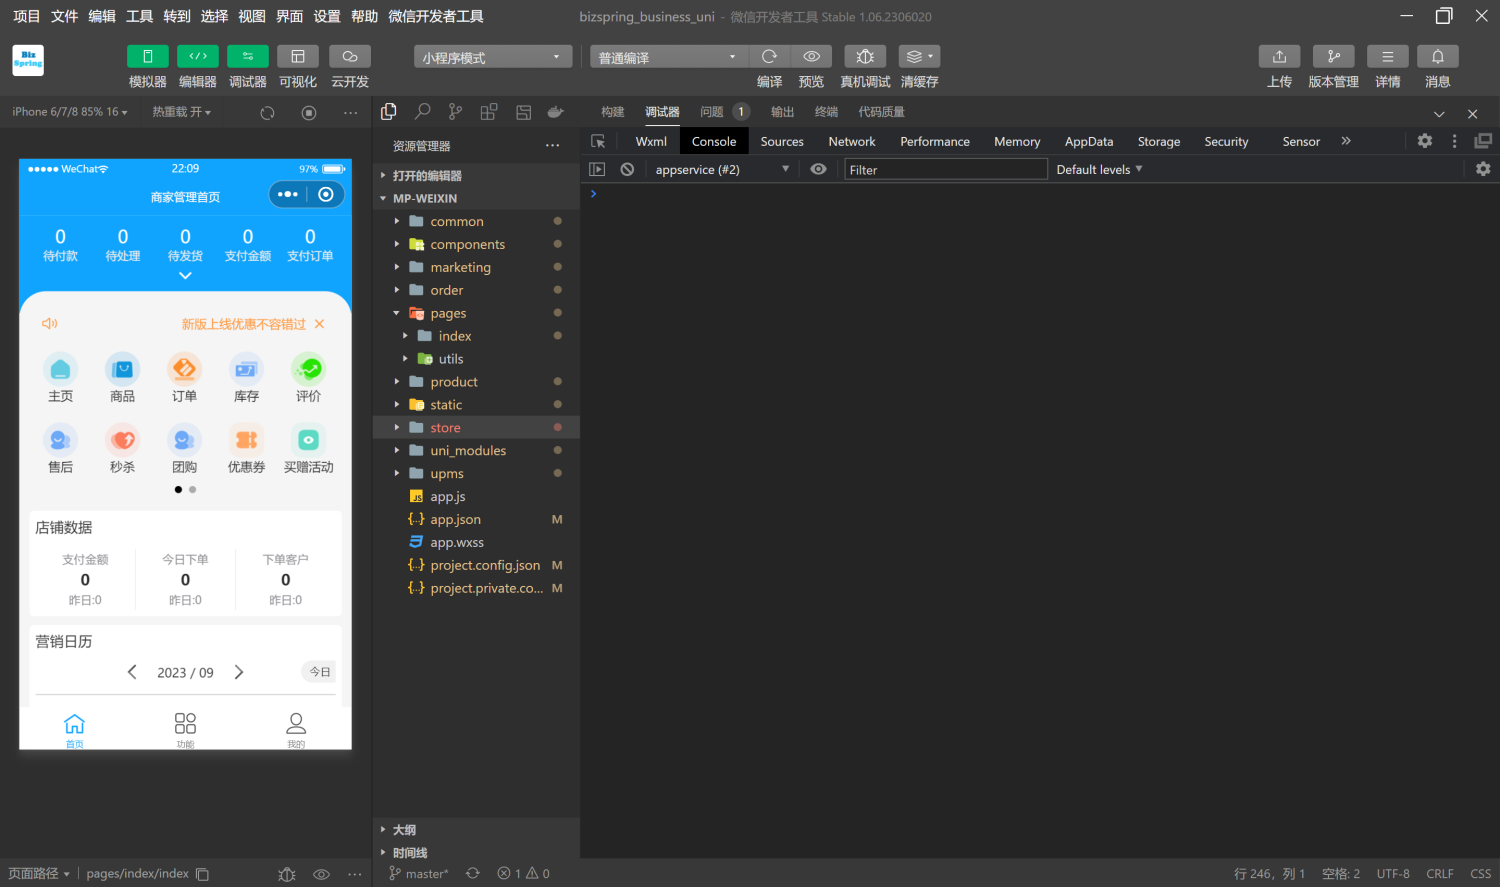Stop the simulator with the stop icon
Viewport: 1500px width, 887px height.
tap(309, 113)
